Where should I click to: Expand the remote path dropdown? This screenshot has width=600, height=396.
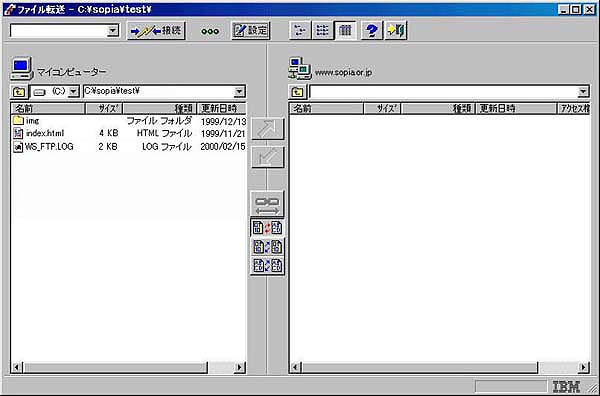[583, 91]
